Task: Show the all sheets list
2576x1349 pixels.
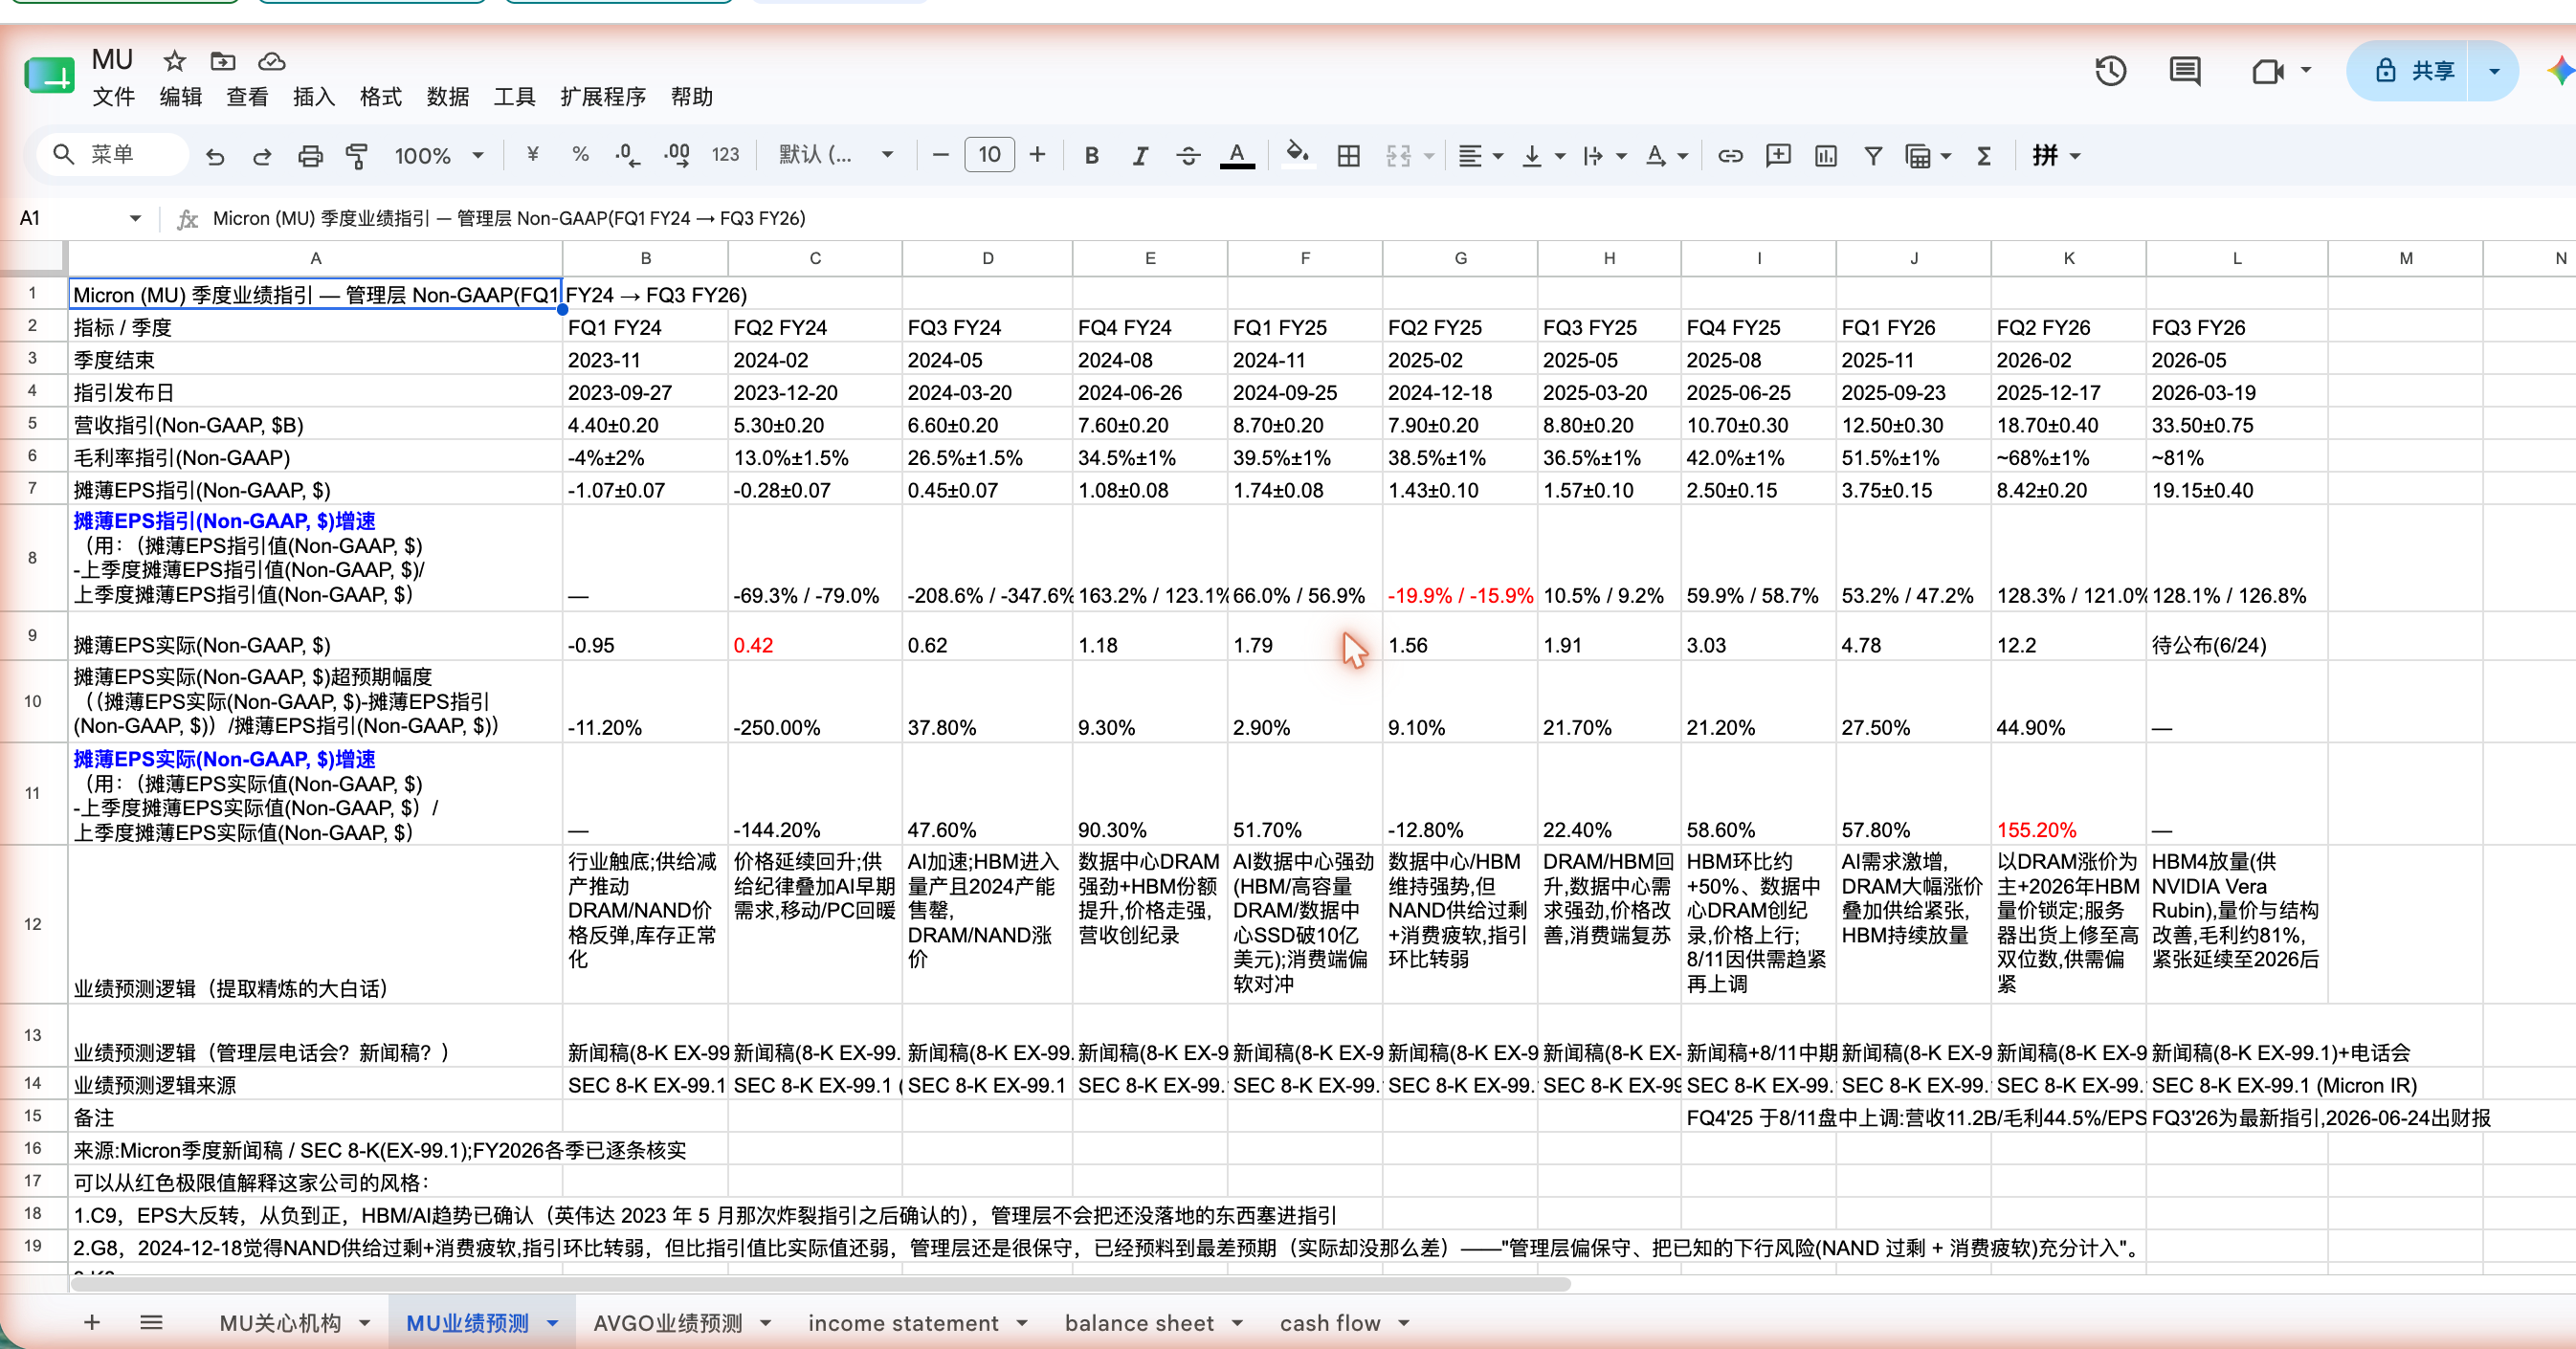Action: 151,1322
